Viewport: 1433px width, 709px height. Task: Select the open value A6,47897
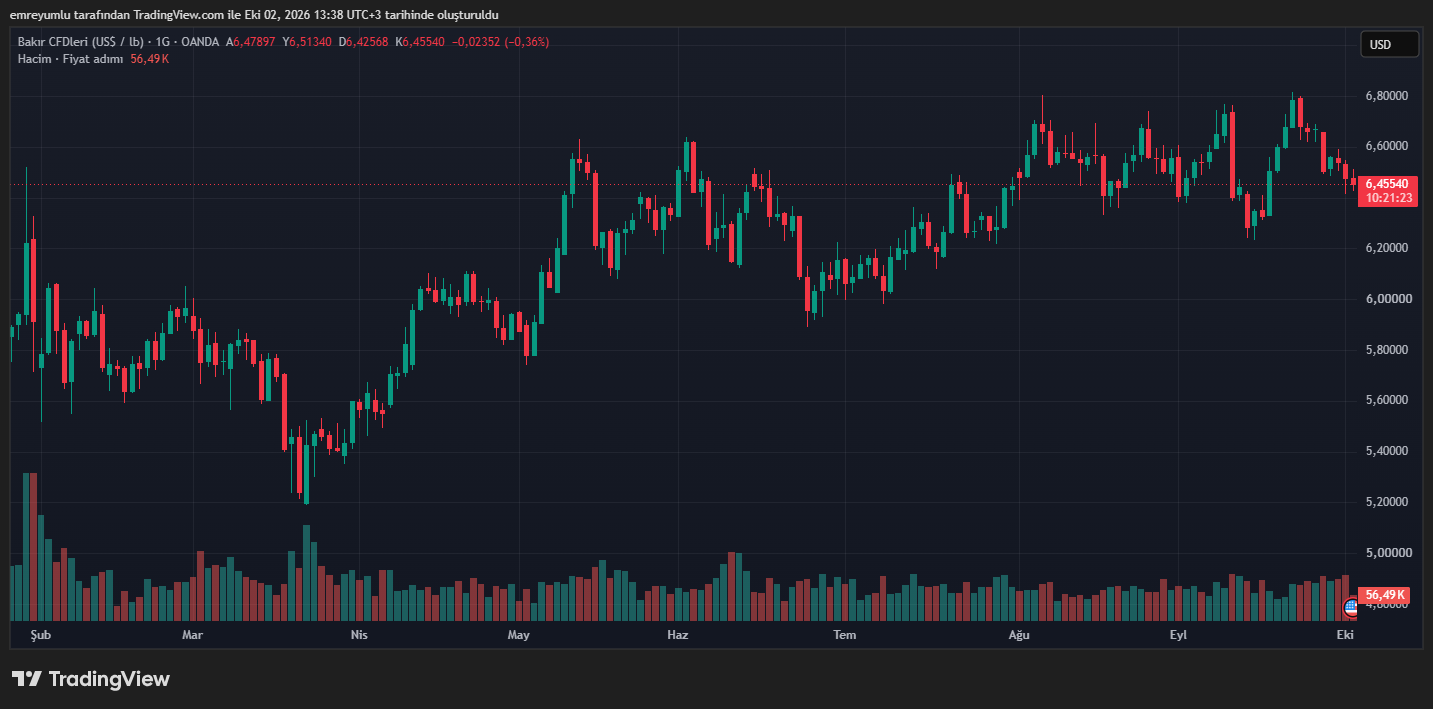(251, 42)
